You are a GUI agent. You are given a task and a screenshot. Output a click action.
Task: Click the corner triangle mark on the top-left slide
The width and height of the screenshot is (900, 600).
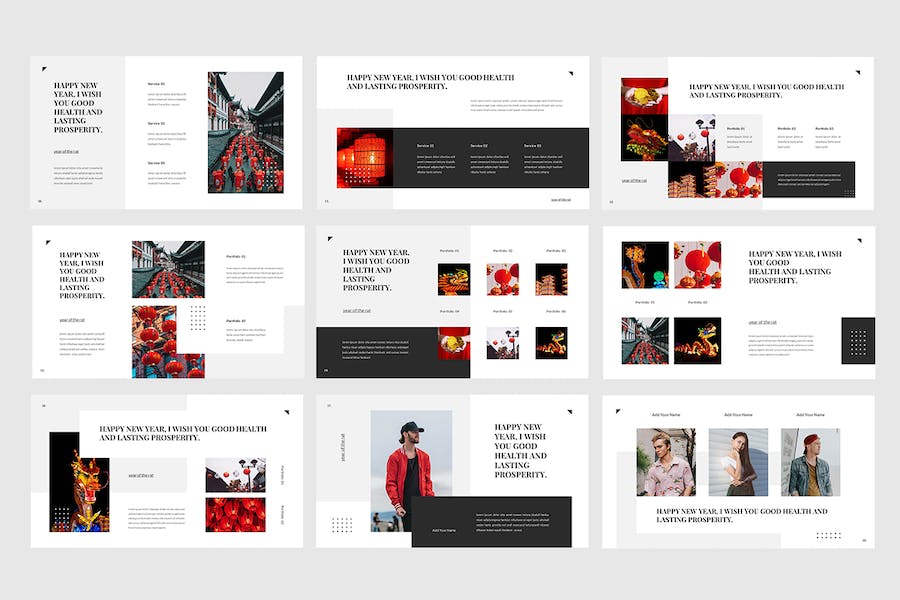click(x=44, y=70)
